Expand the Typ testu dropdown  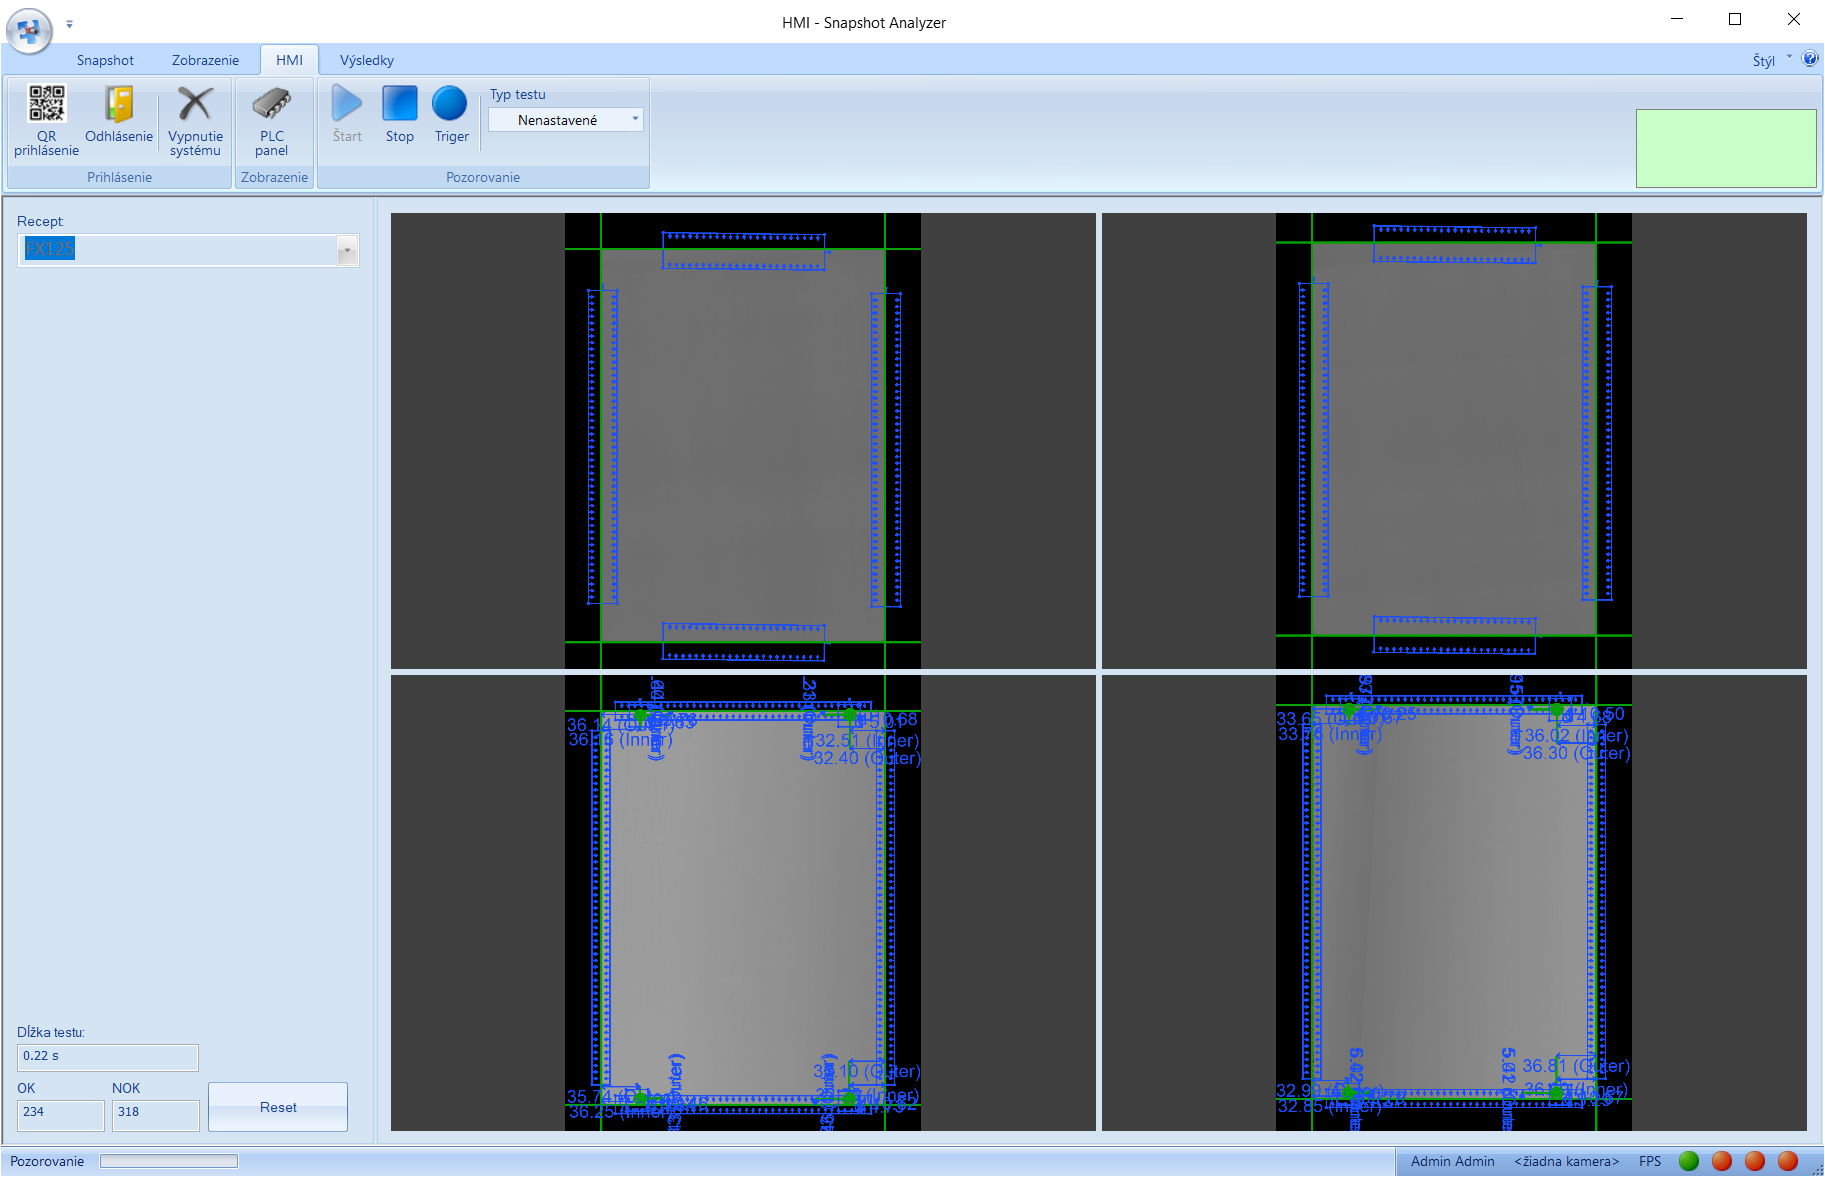pos(634,120)
